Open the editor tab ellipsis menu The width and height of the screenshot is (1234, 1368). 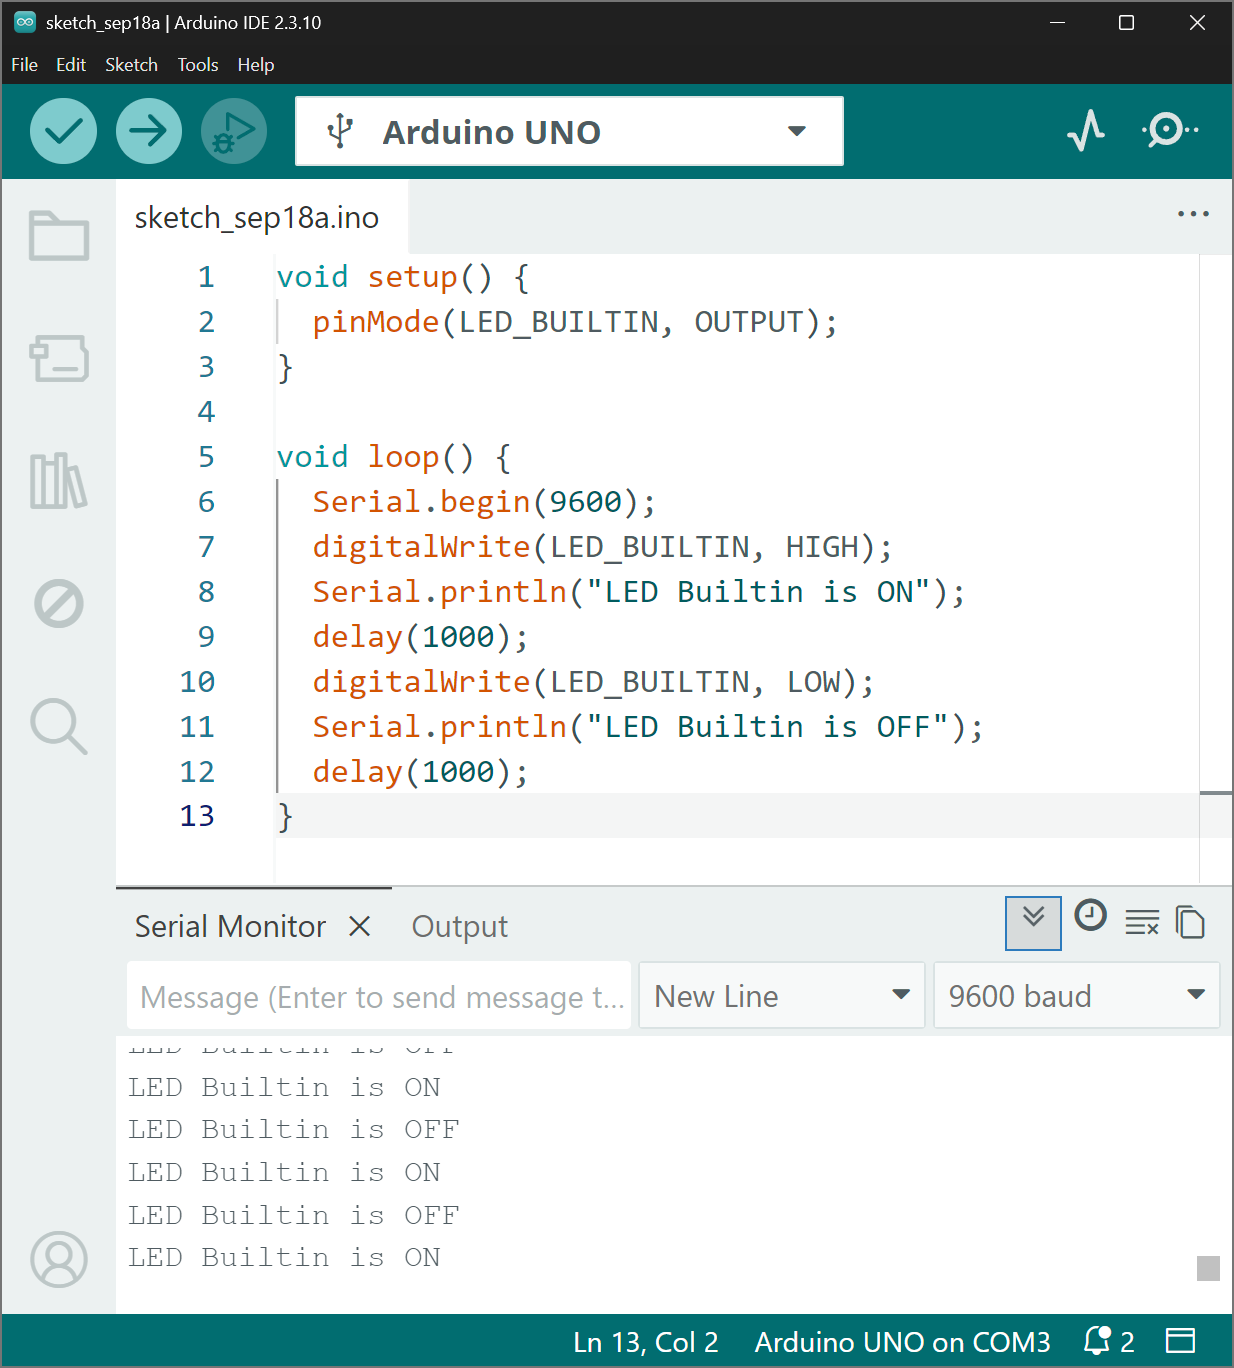[1193, 214]
